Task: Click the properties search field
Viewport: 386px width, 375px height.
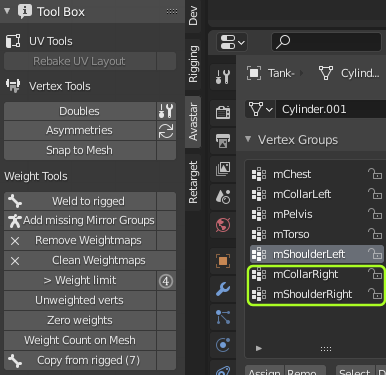Action: click(327, 42)
